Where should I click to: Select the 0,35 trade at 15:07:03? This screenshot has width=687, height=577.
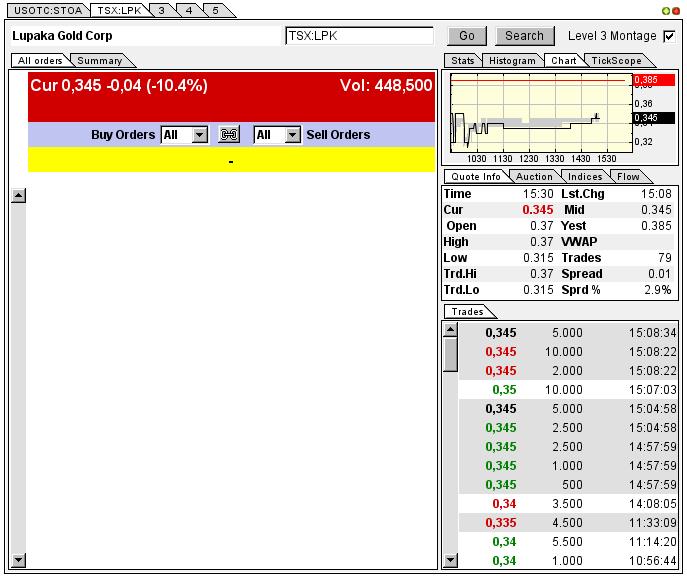(x=568, y=389)
